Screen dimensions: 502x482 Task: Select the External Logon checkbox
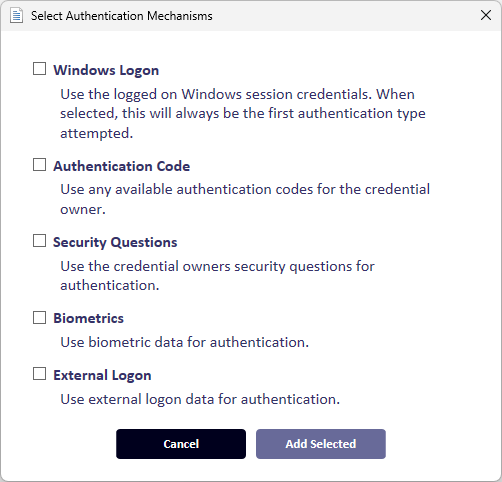coord(39,374)
